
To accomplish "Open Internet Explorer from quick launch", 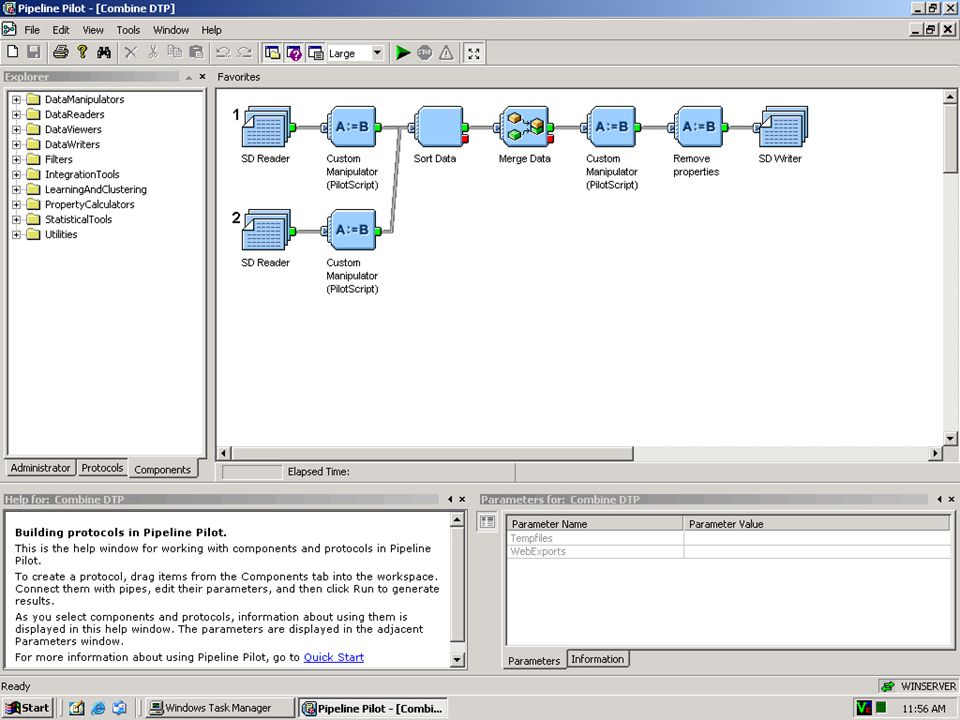I will click(x=98, y=708).
